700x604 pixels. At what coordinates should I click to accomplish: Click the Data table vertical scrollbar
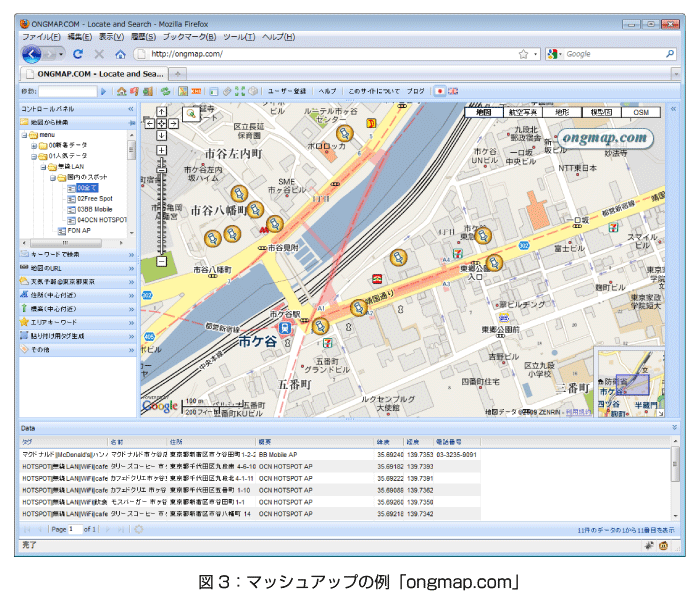pyautogui.click(x=675, y=465)
